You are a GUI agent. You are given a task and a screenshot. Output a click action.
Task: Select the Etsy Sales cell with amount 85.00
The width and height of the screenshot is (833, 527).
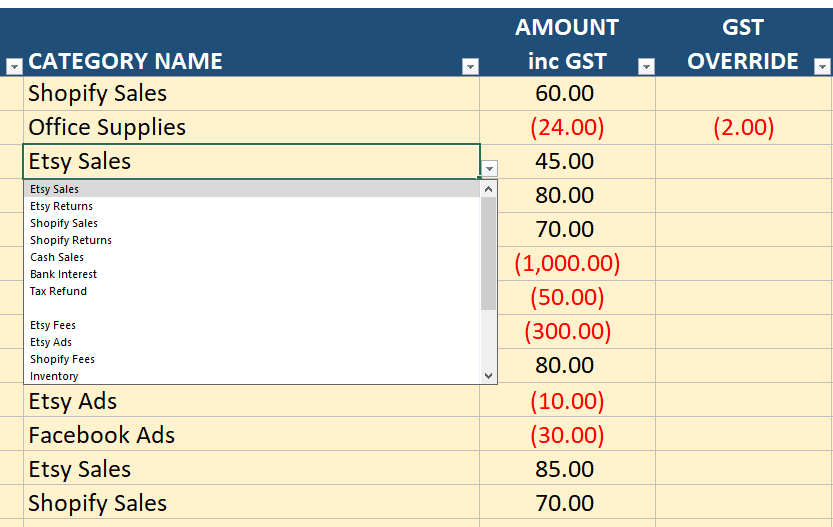(251, 469)
